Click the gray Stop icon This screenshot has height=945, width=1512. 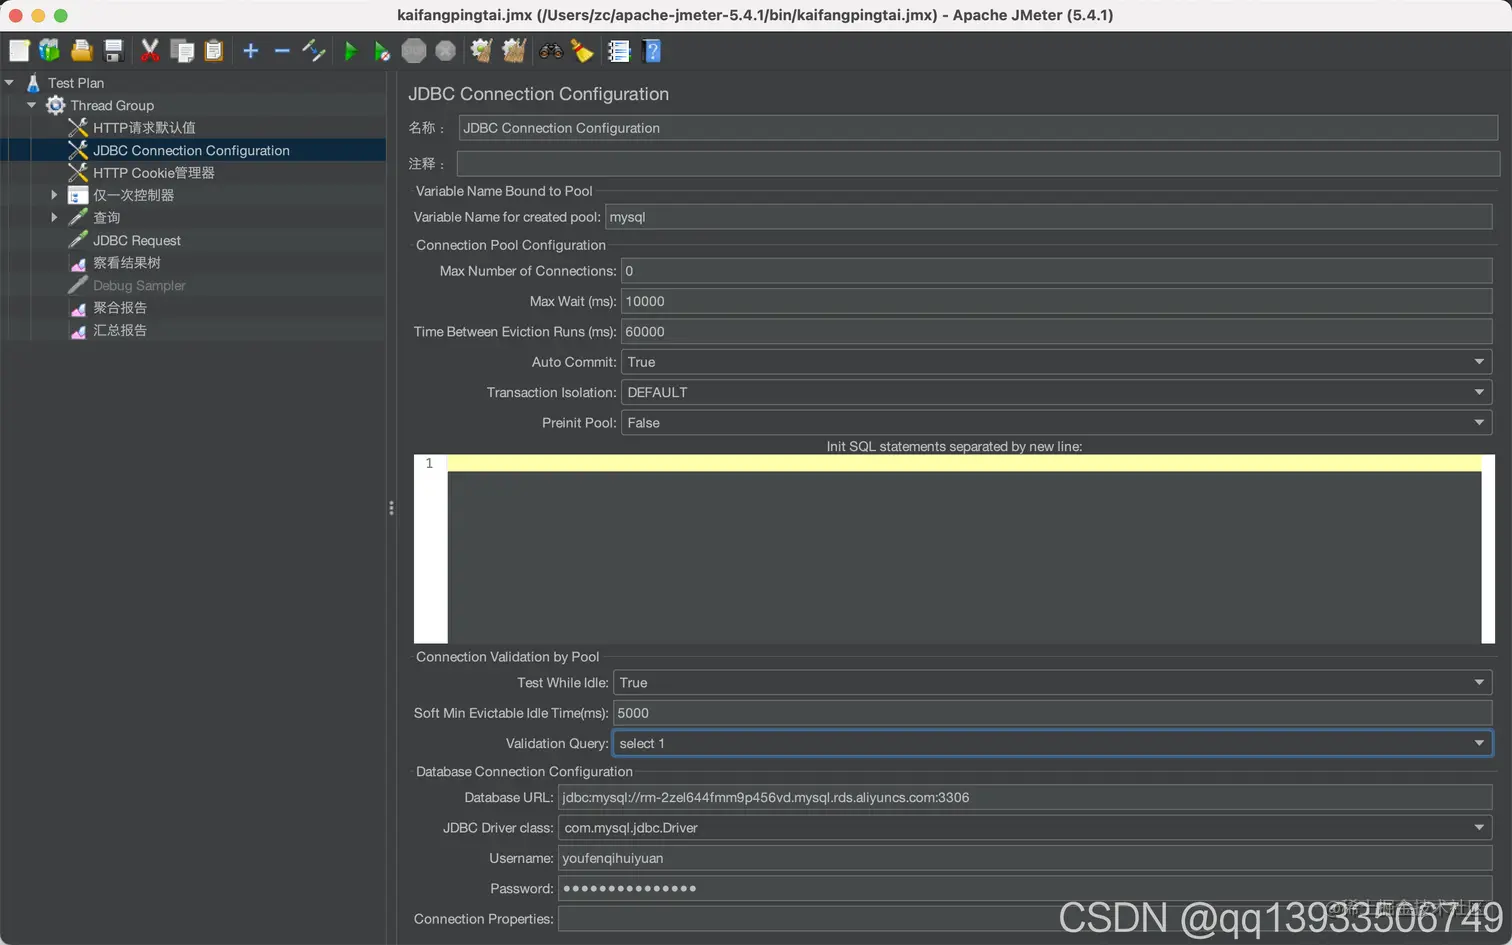414,51
